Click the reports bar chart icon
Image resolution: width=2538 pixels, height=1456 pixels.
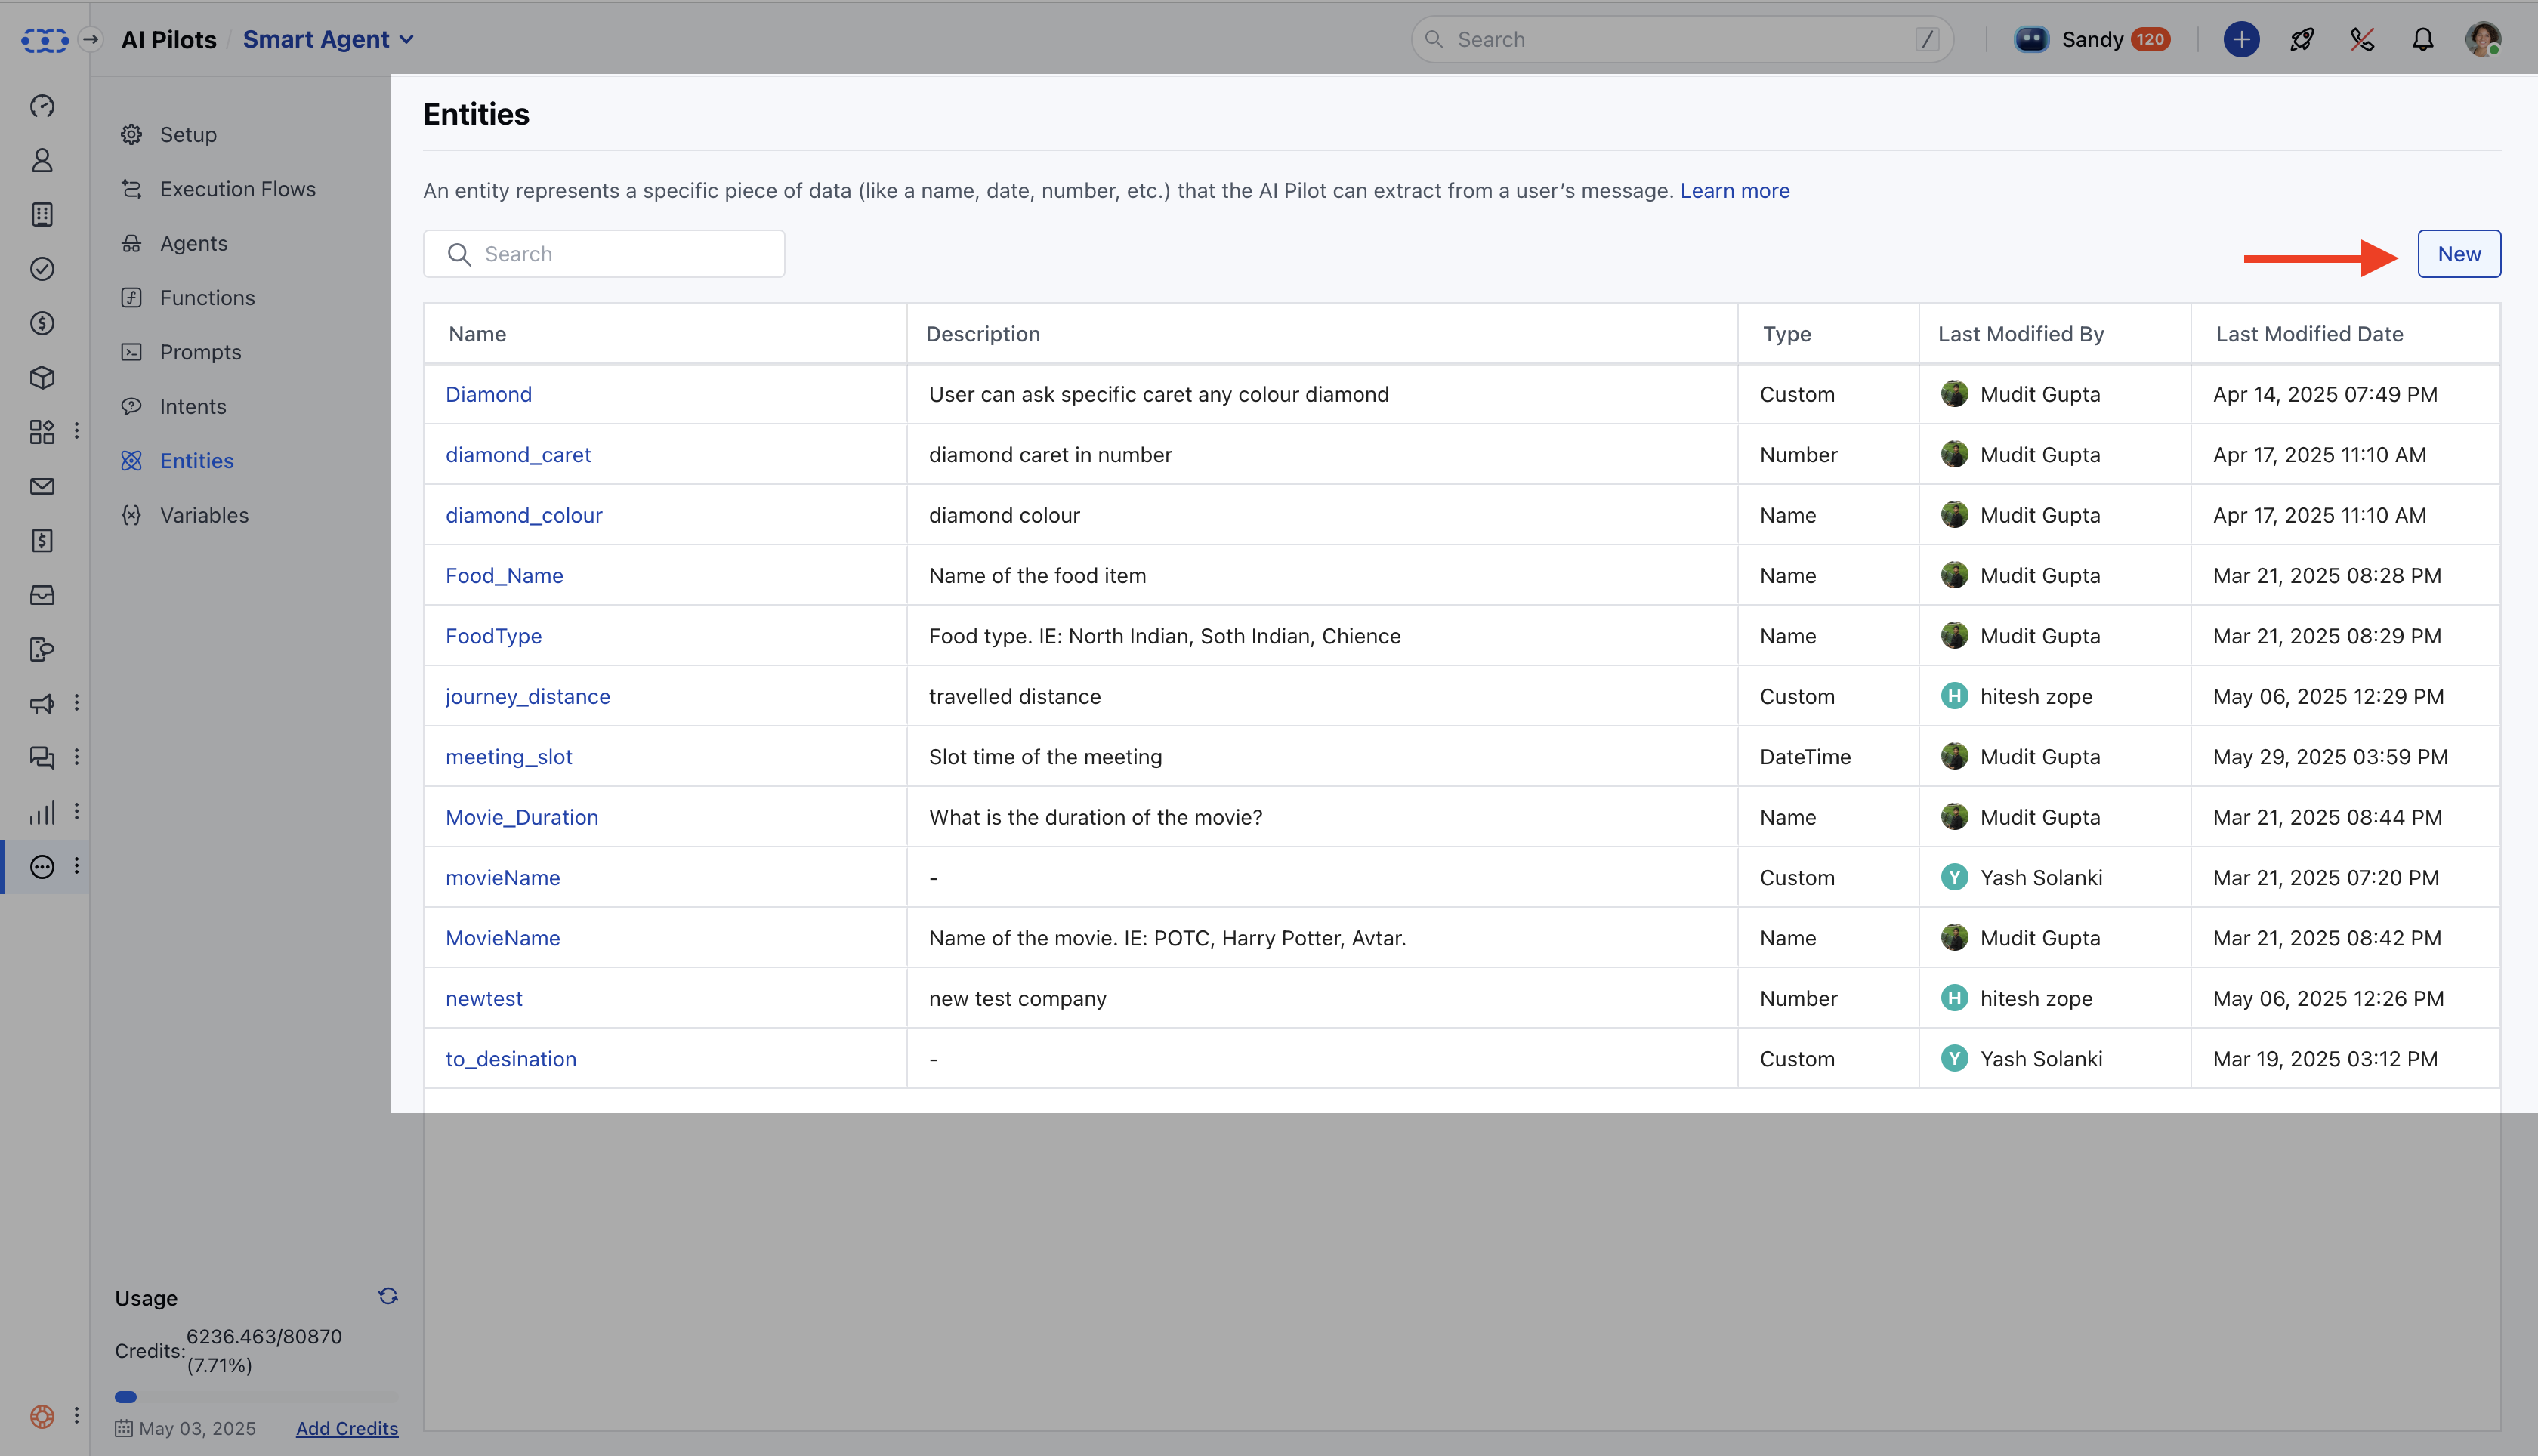tap(42, 813)
